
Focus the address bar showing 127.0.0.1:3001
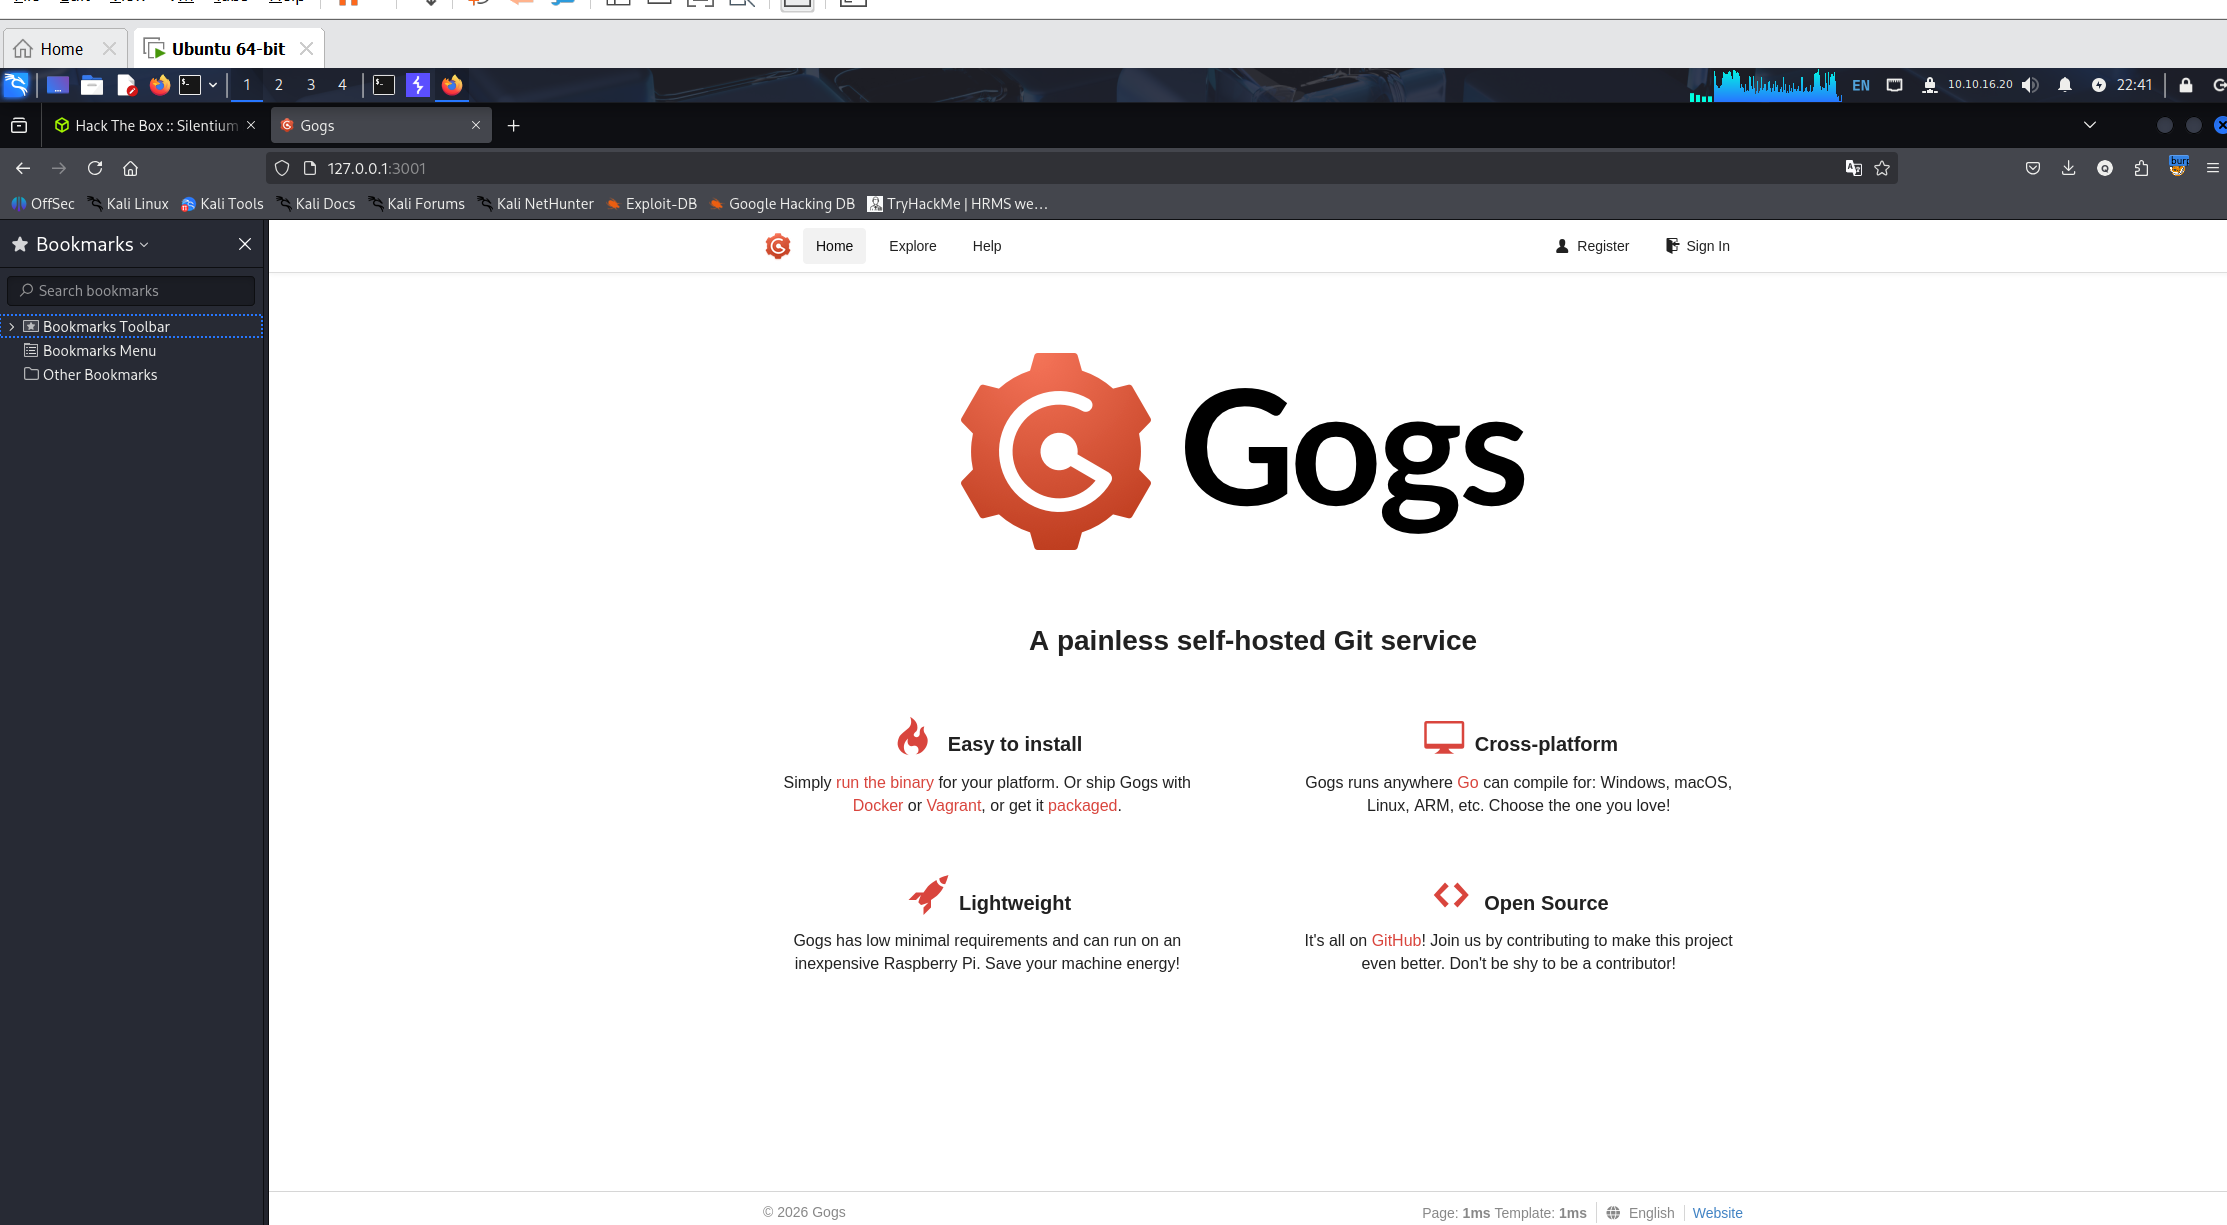click(x=1080, y=168)
